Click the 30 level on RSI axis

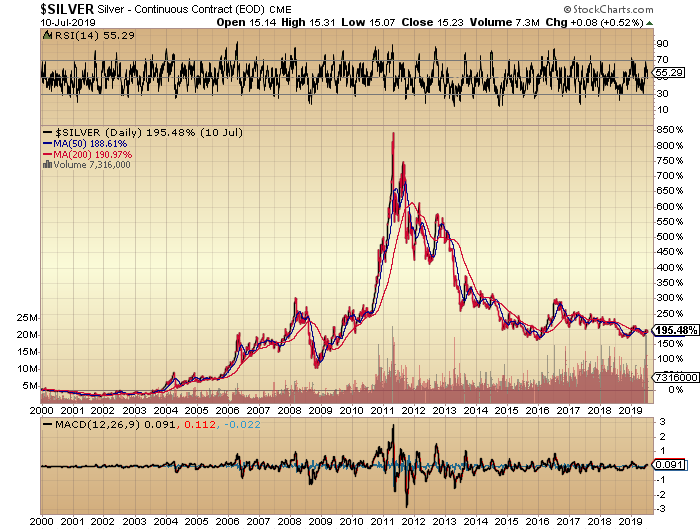click(x=662, y=94)
